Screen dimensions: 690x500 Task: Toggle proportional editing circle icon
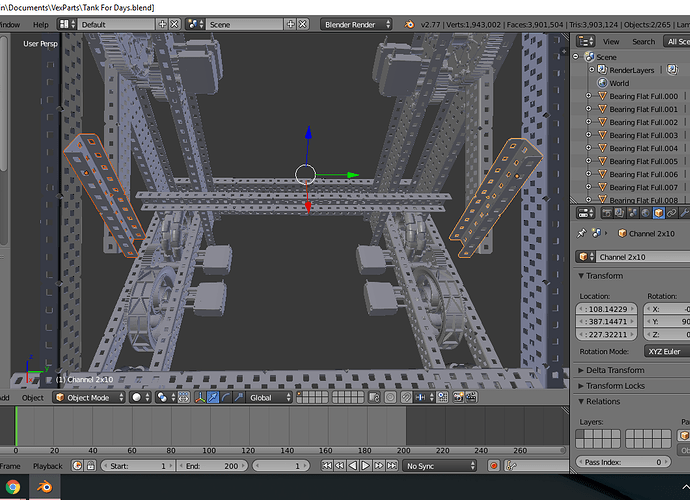pyautogui.click(x=390, y=397)
